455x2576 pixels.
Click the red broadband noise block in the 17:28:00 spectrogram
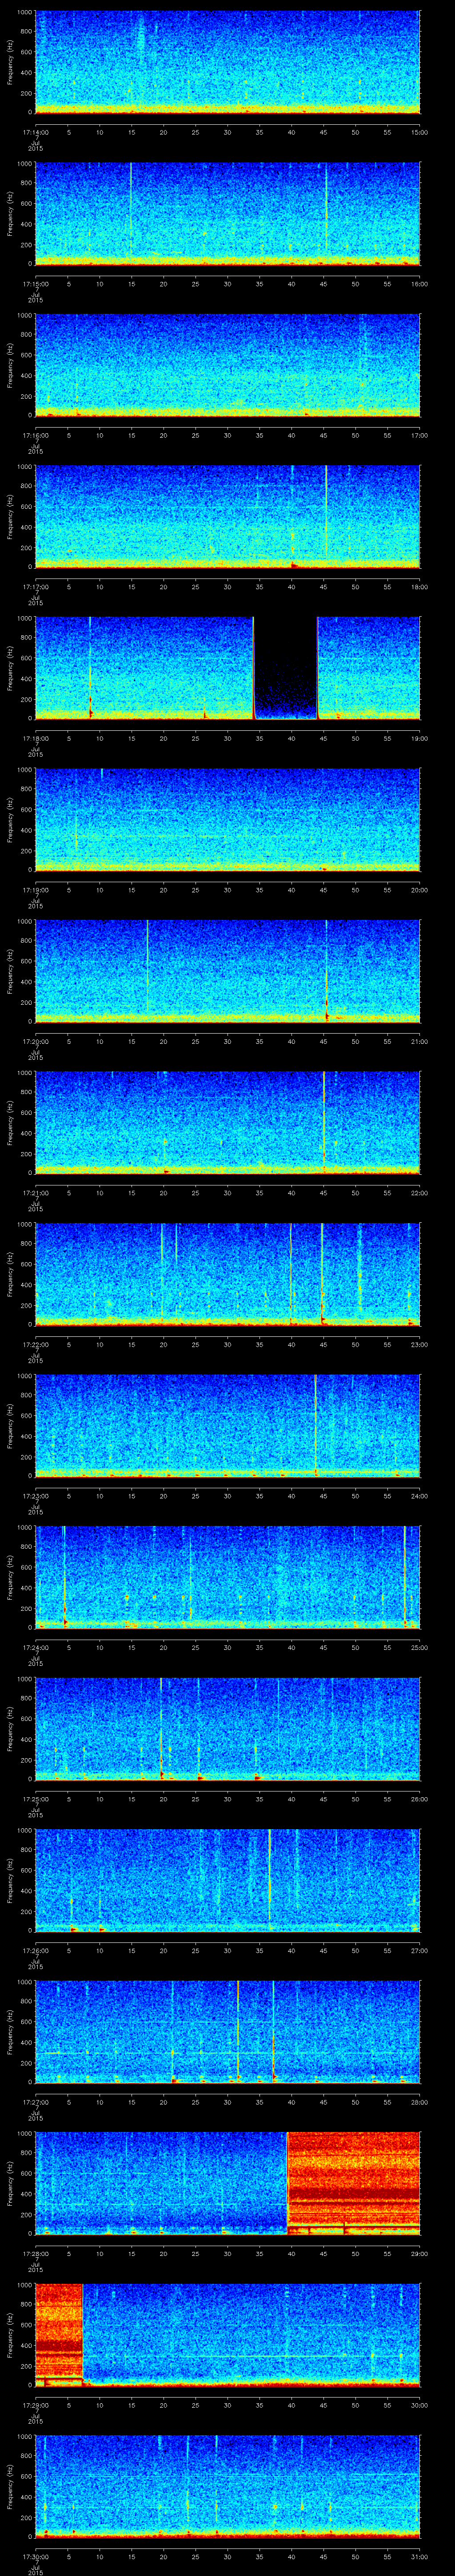(x=354, y=2183)
